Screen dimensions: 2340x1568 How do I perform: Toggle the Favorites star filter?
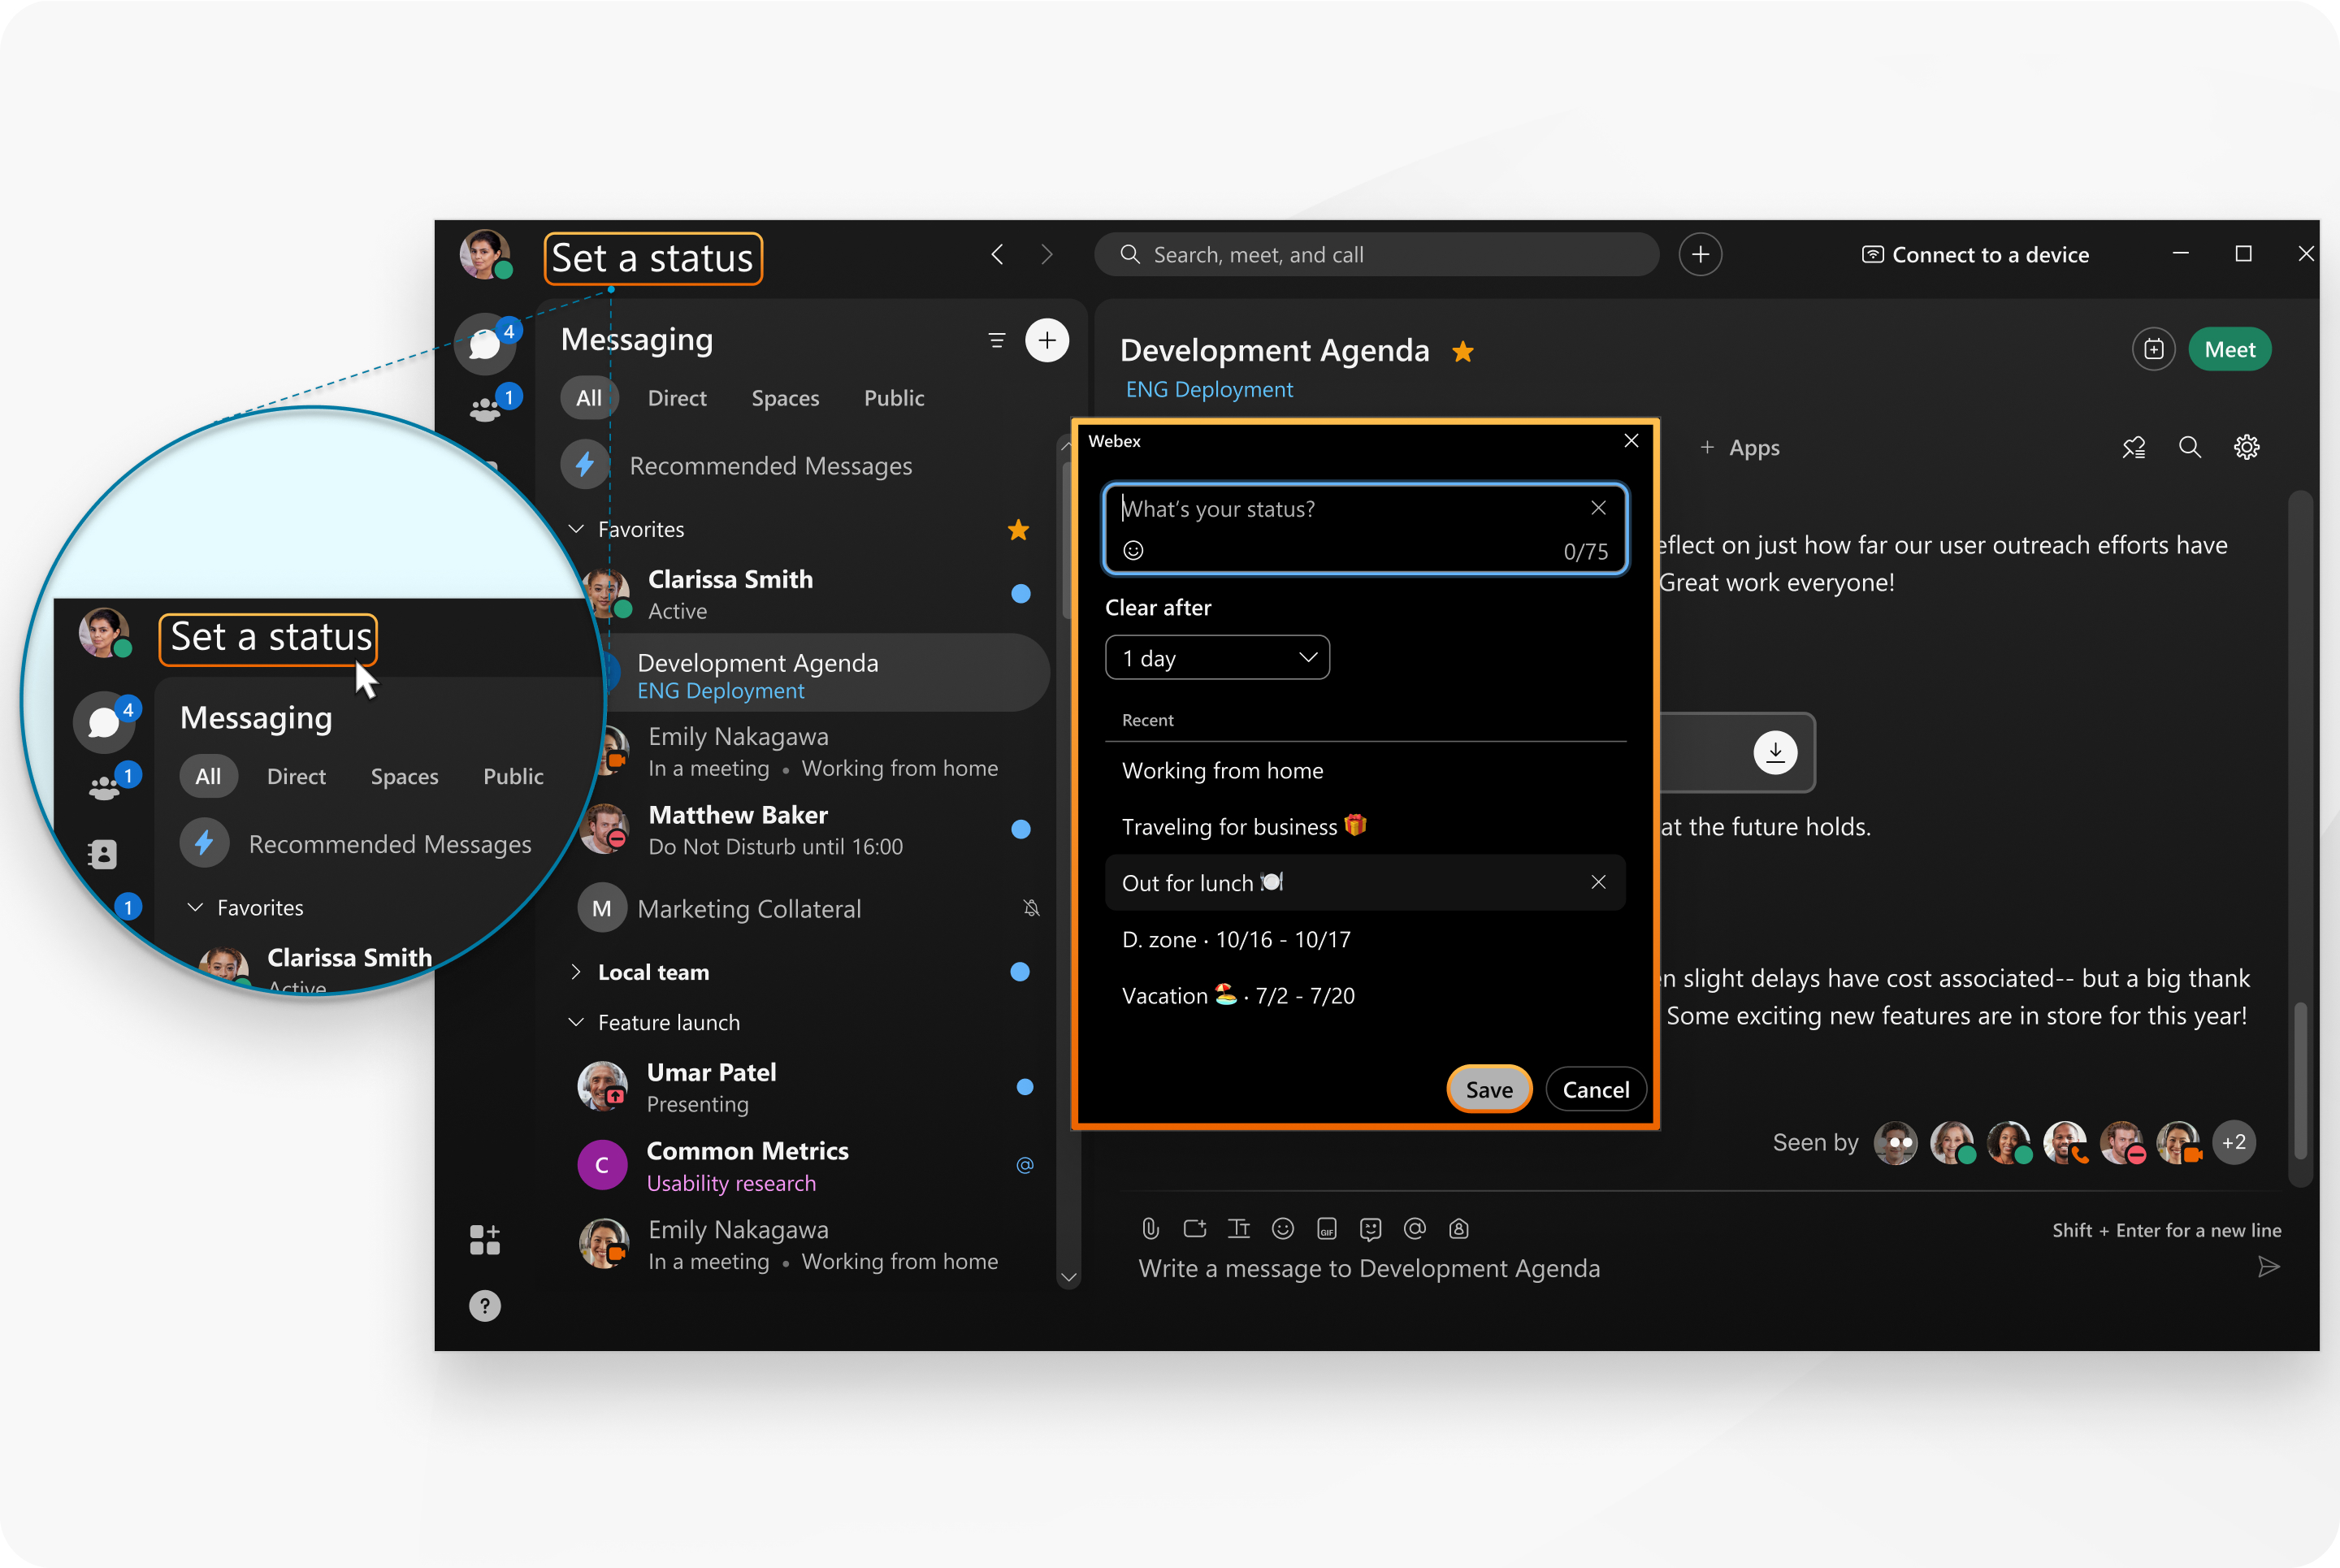pyautogui.click(x=1018, y=529)
